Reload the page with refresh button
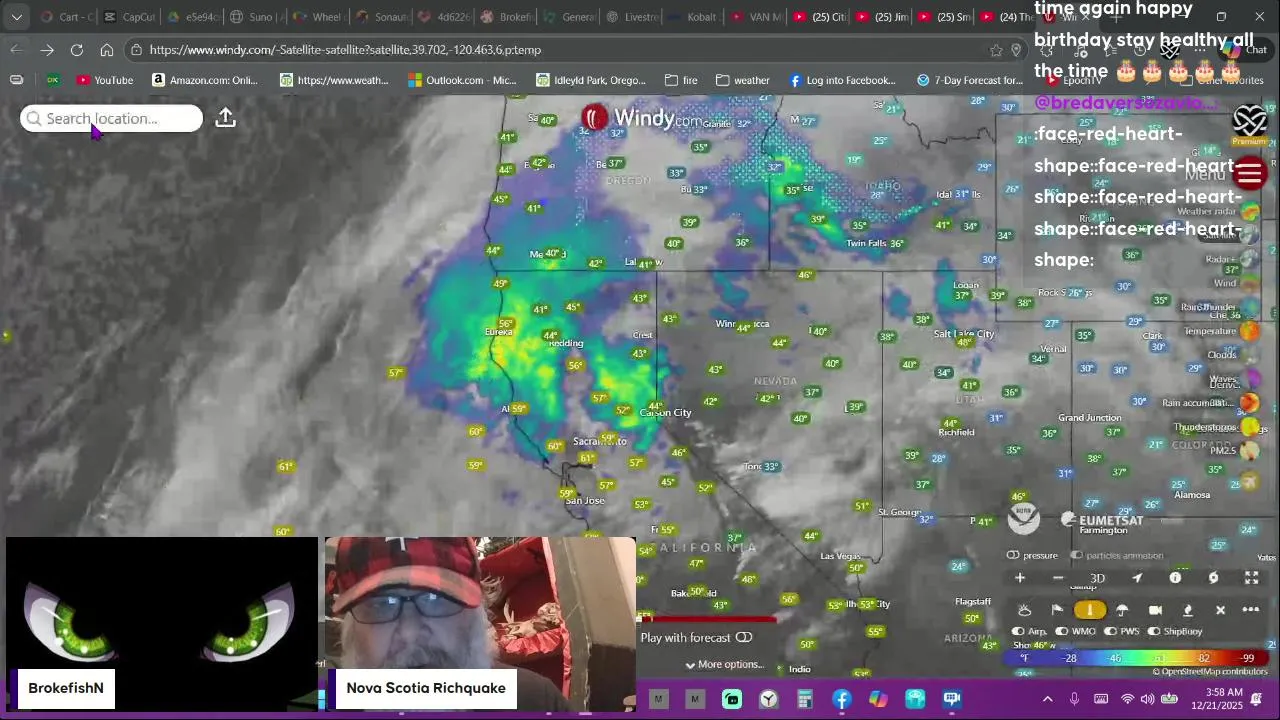Viewport: 1280px width, 720px height. pyautogui.click(x=77, y=49)
